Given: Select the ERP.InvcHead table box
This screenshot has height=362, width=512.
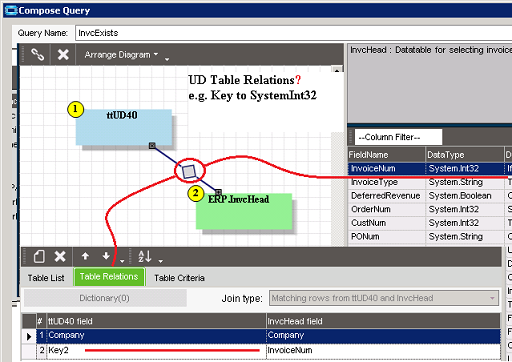Looking at the screenshot, I should pyautogui.click(x=244, y=211).
